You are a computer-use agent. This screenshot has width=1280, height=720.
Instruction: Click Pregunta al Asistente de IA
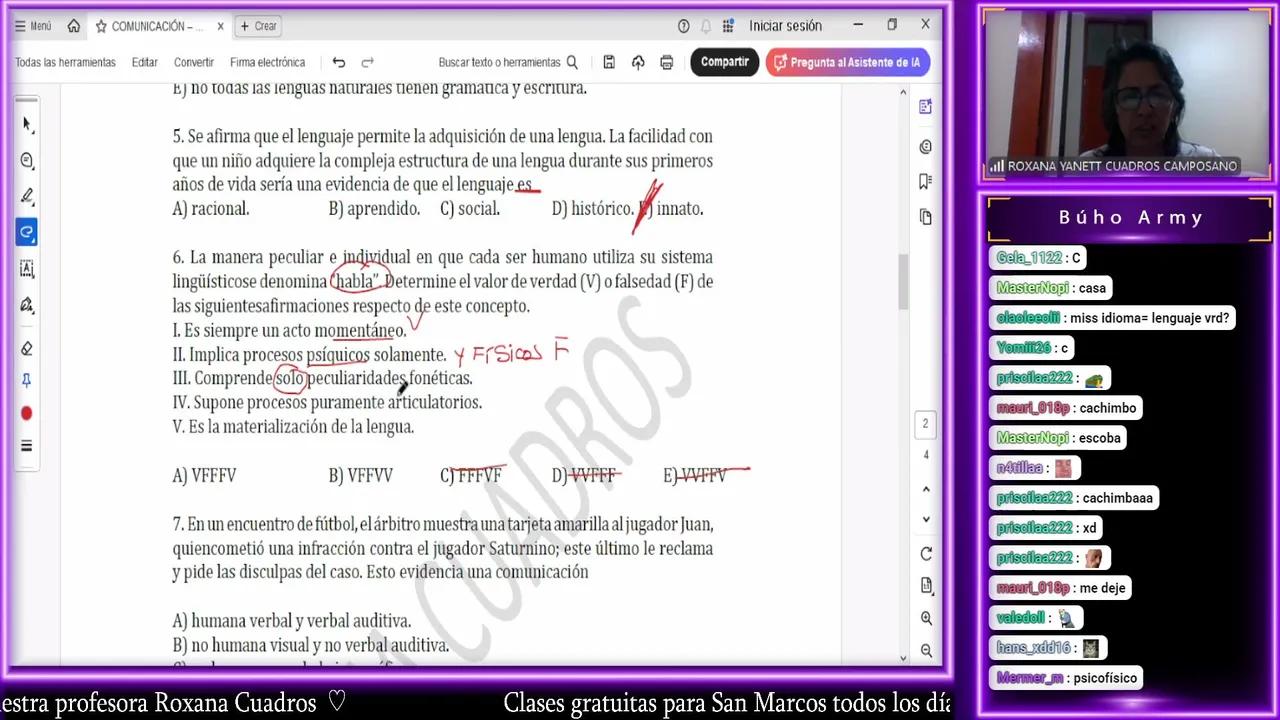click(x=848, y=62)
